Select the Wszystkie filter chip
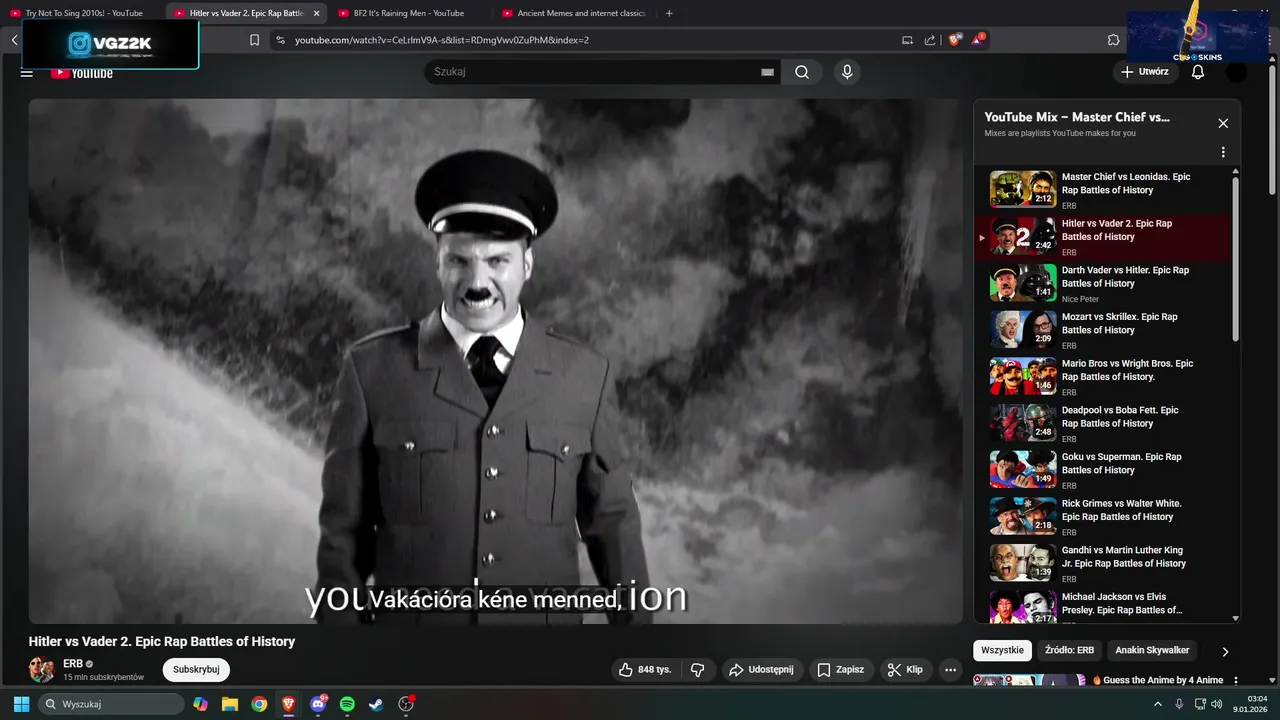1280x720 pixels. pos(1002,650)
